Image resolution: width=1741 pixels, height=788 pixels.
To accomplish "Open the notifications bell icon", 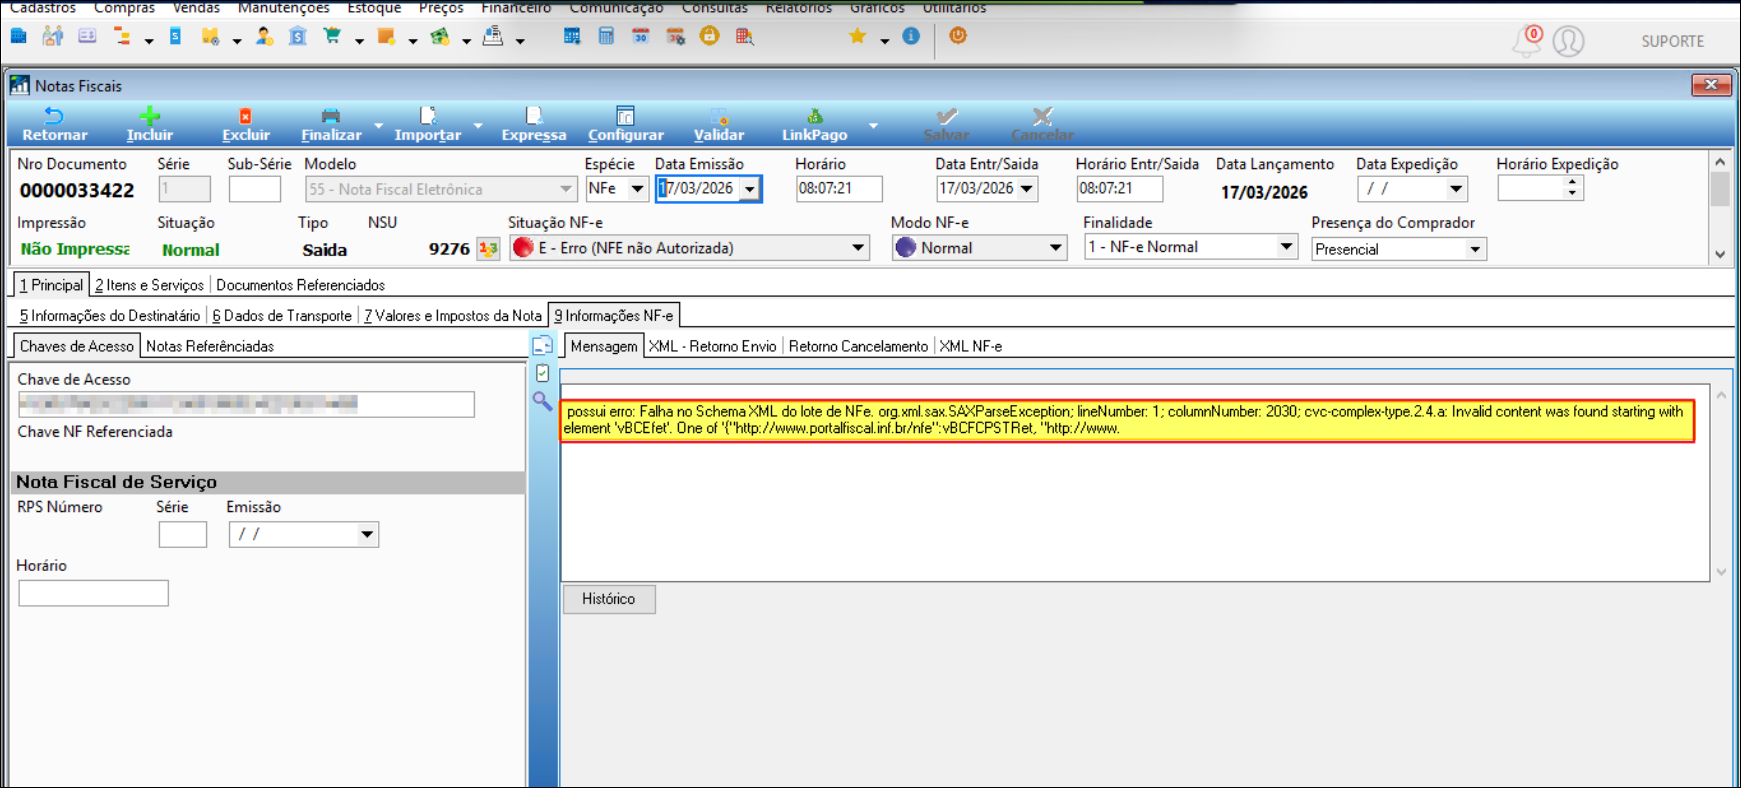I will click(1526, 42).
